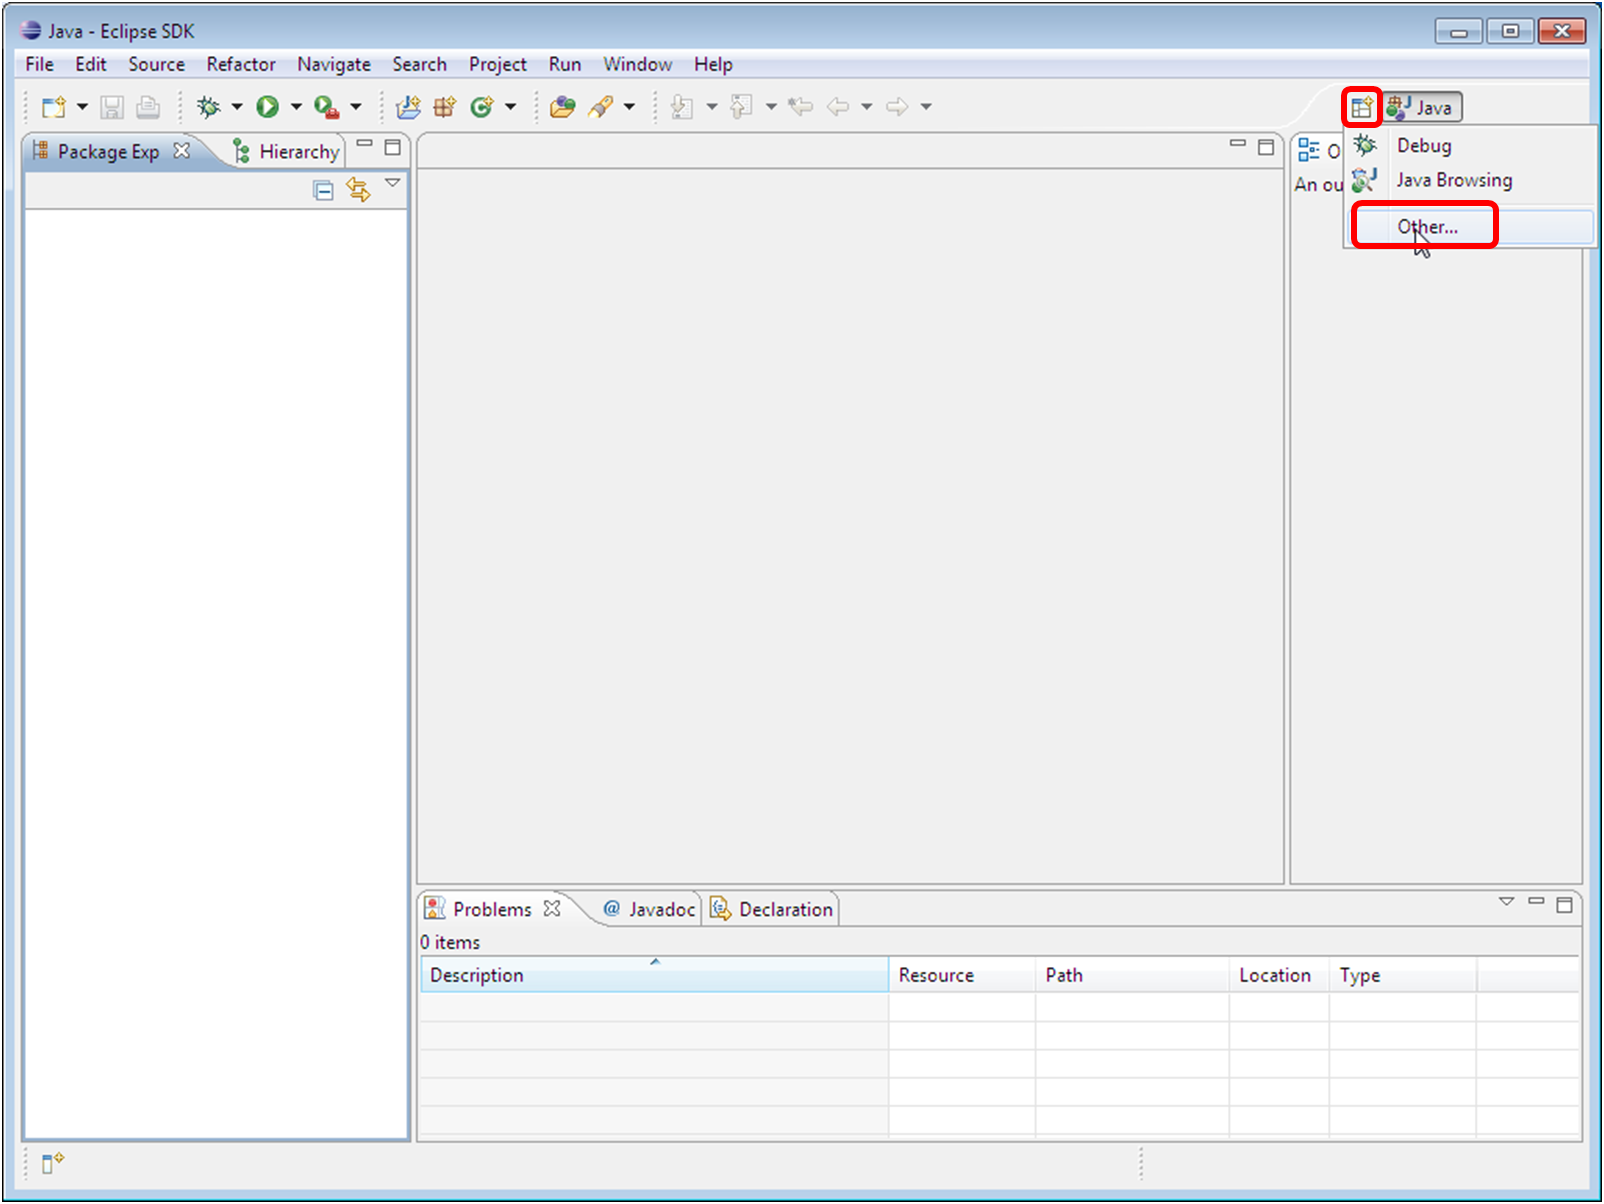Minimize the Package Explorer view

[366, 147]
